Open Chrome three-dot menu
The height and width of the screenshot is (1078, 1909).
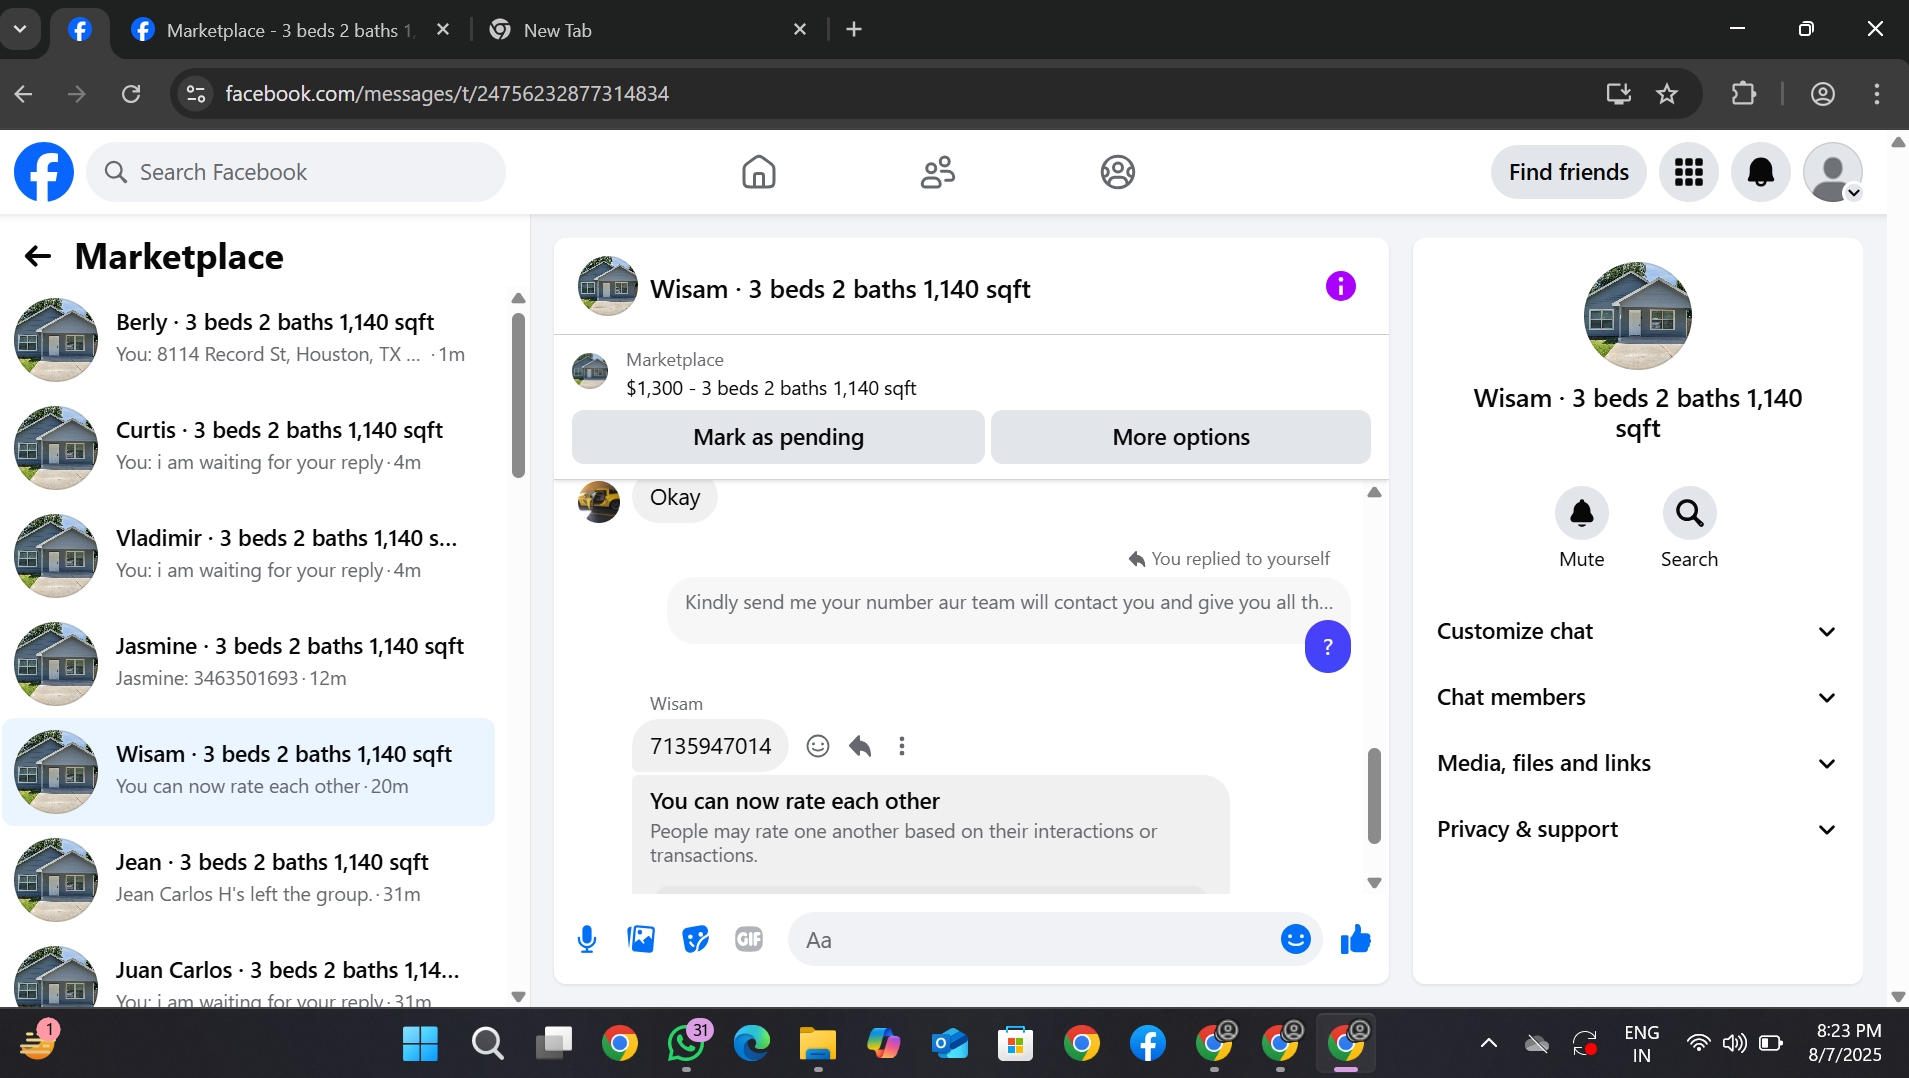tap(1877, 94)
